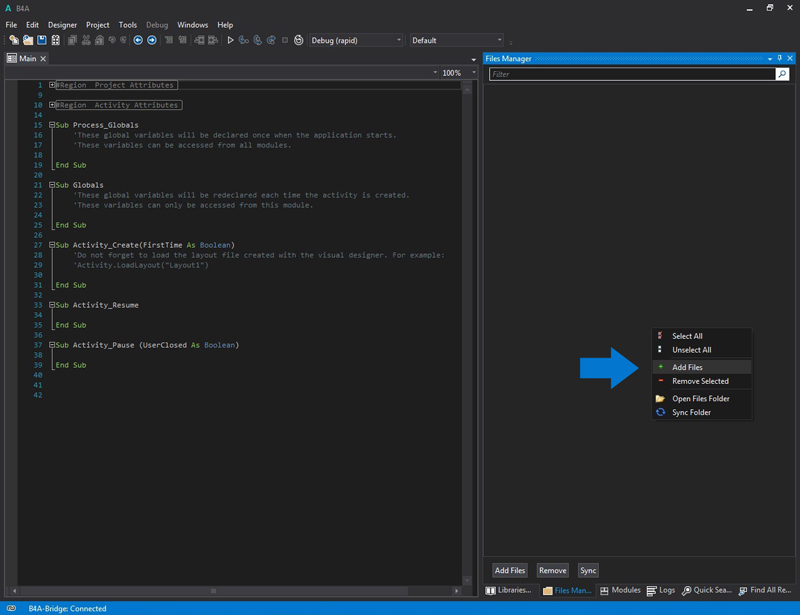Click the search magnifier in Files Manager

[782, 74]
